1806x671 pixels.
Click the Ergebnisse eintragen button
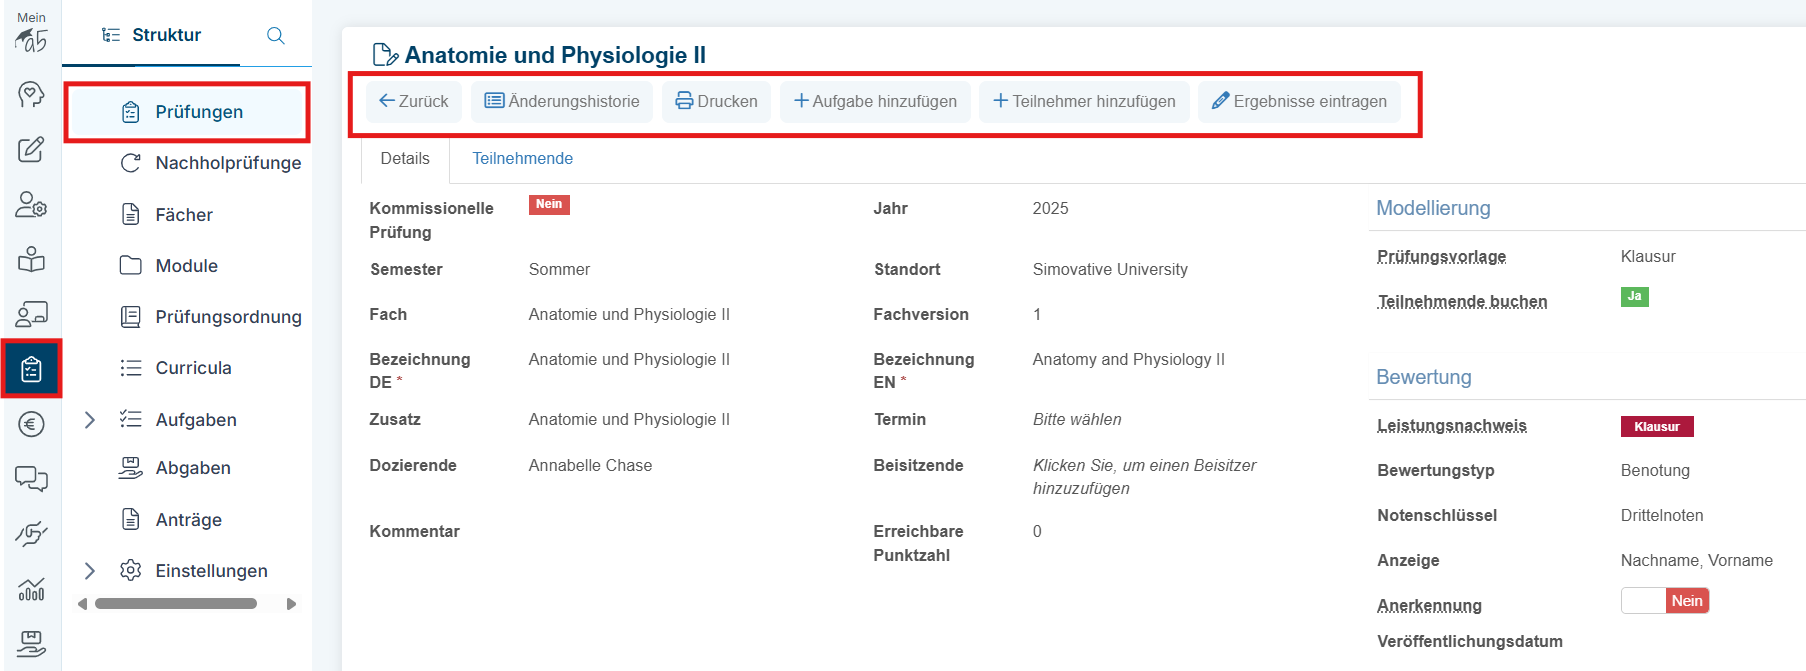point(1299,102)
